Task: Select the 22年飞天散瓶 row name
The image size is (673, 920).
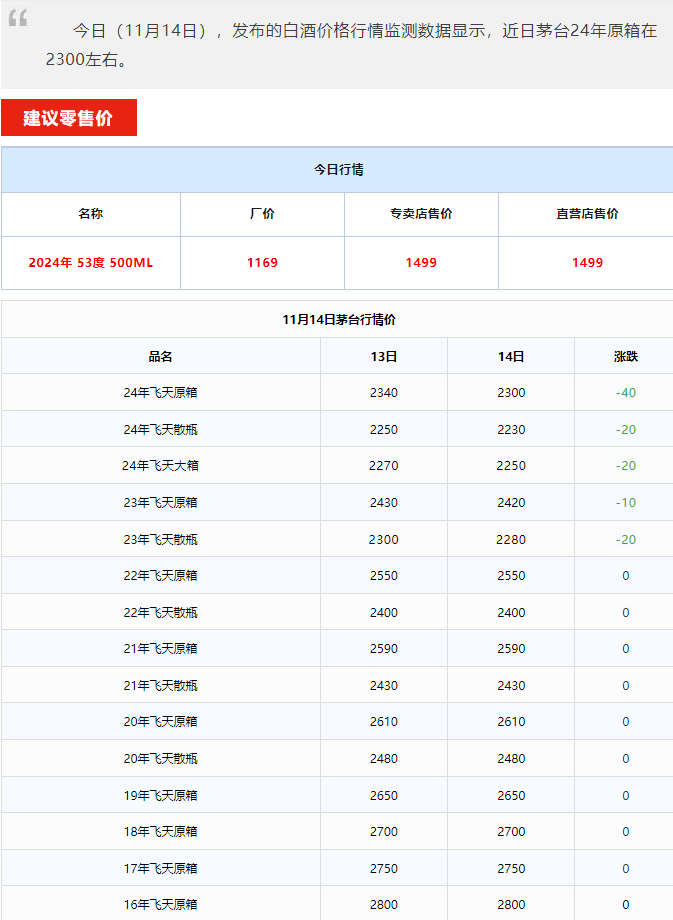Action: [x=161, y=613]
